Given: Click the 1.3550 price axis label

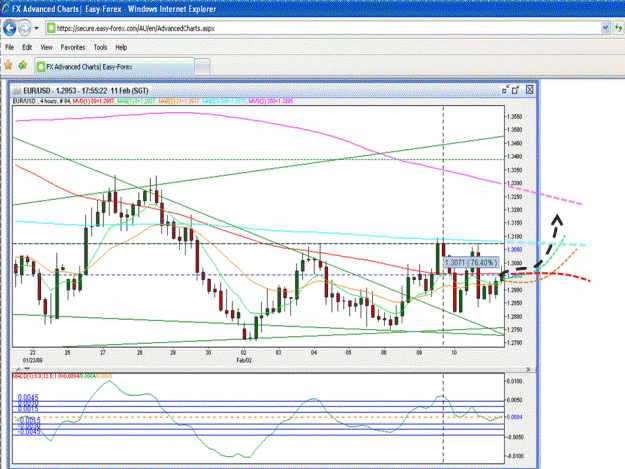Looking at the screenshot, I should click(514, 117).
